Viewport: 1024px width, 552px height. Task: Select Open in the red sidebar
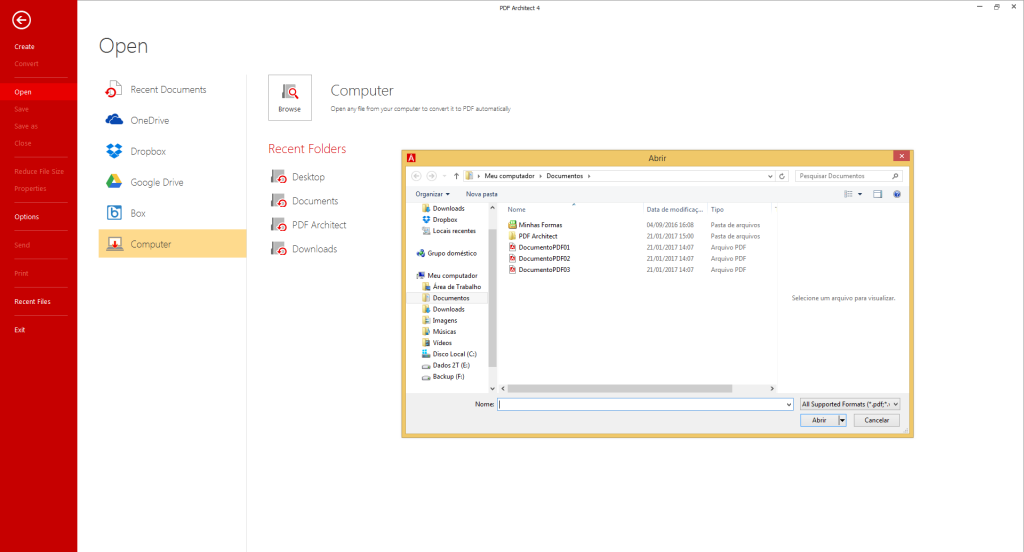coord(23,92)
